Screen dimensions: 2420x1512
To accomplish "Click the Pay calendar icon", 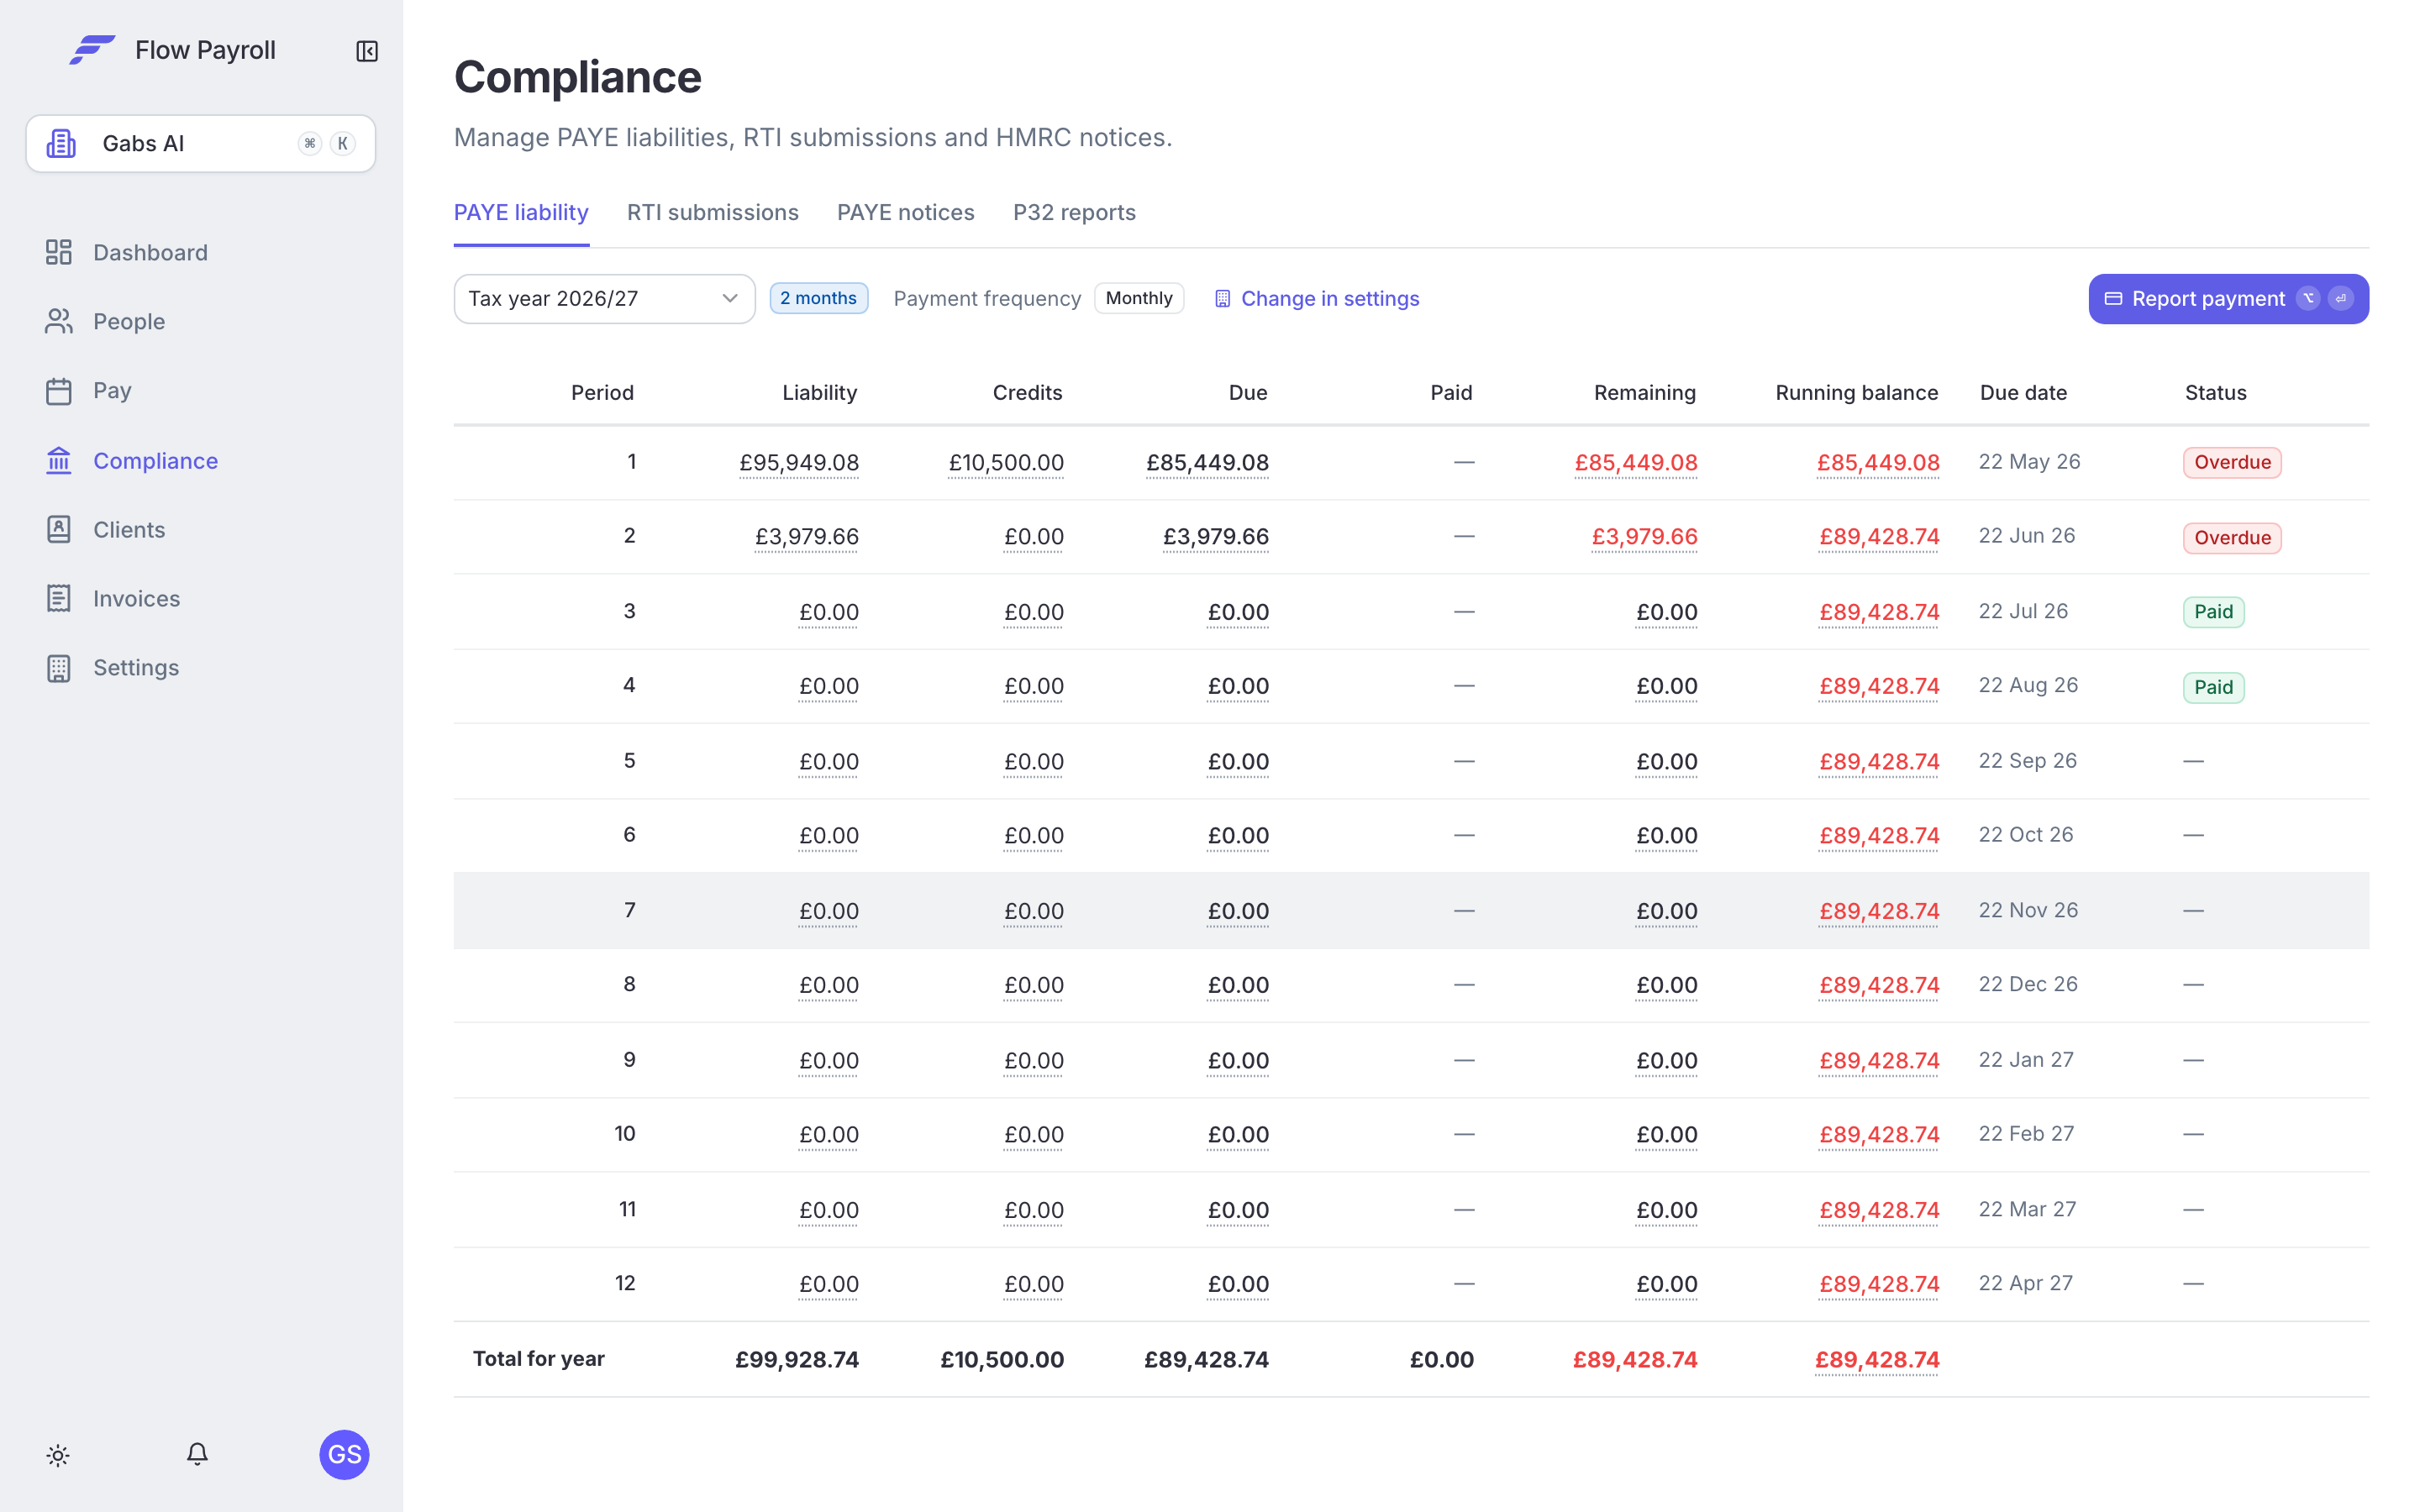I will (x=59, y=391).
